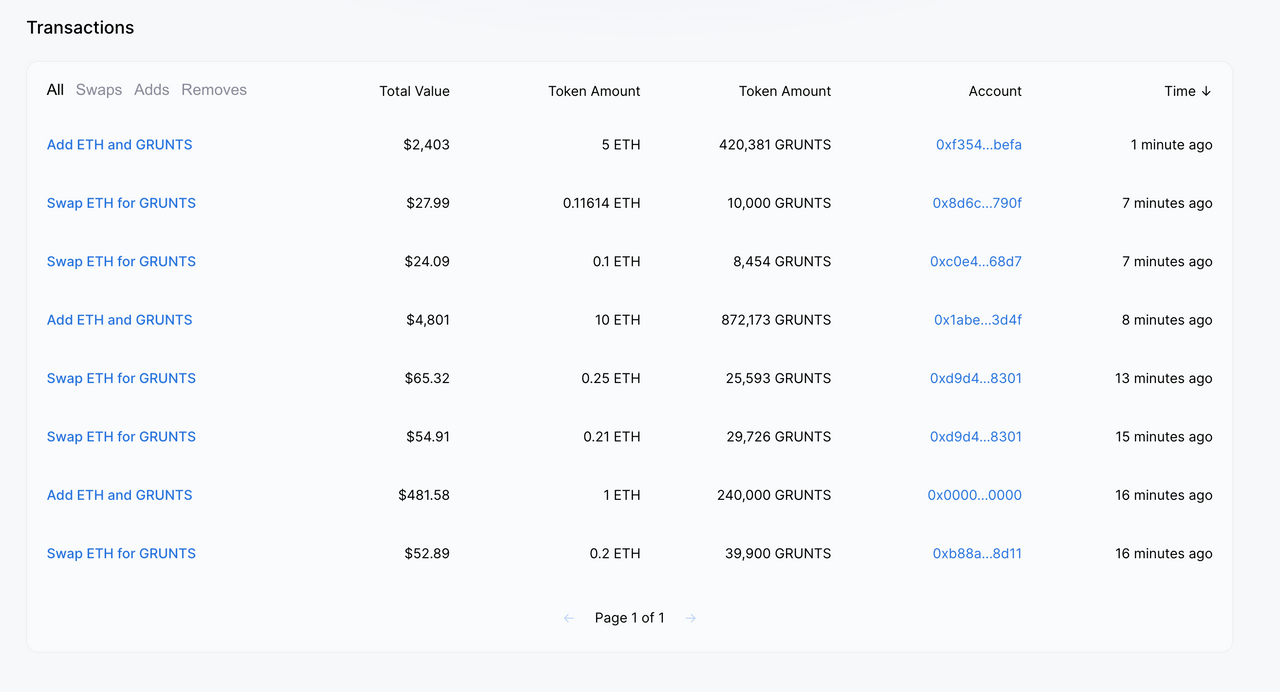
Task: Click the 240,000 GRUNTS amount
Action: click(x=774, y=495)
